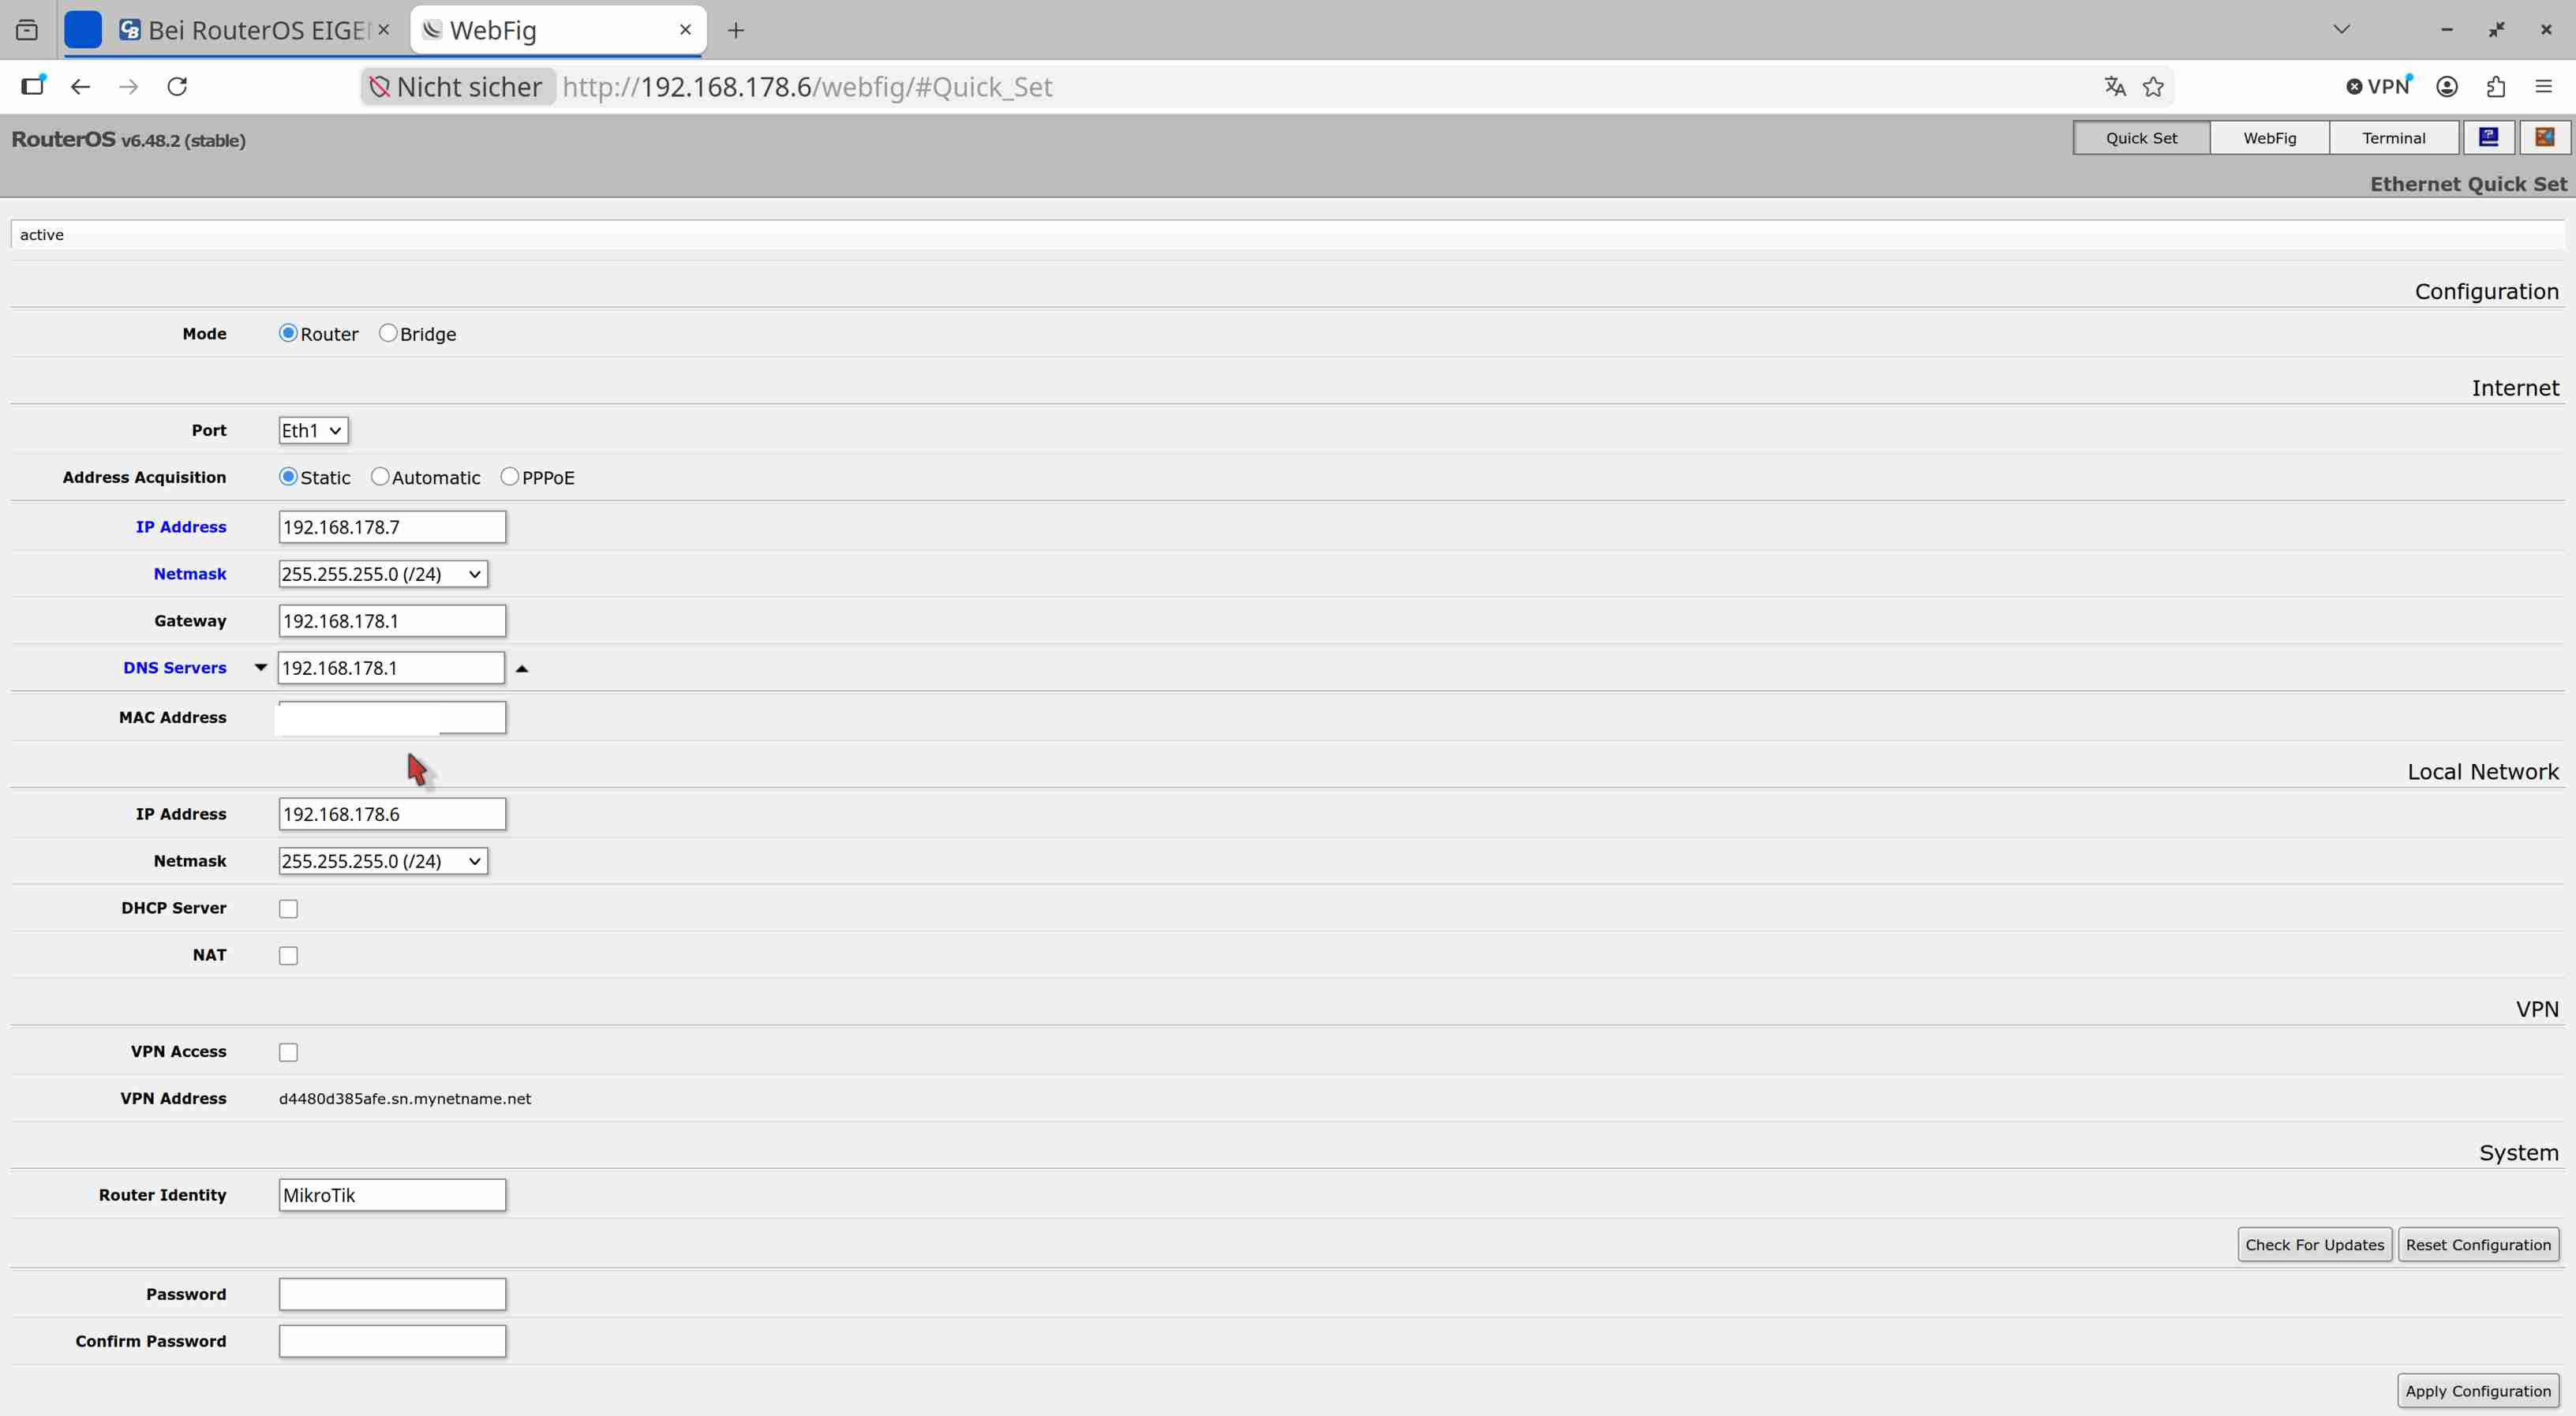Choose Automatic address acquisition

click(x=380, y=477)
